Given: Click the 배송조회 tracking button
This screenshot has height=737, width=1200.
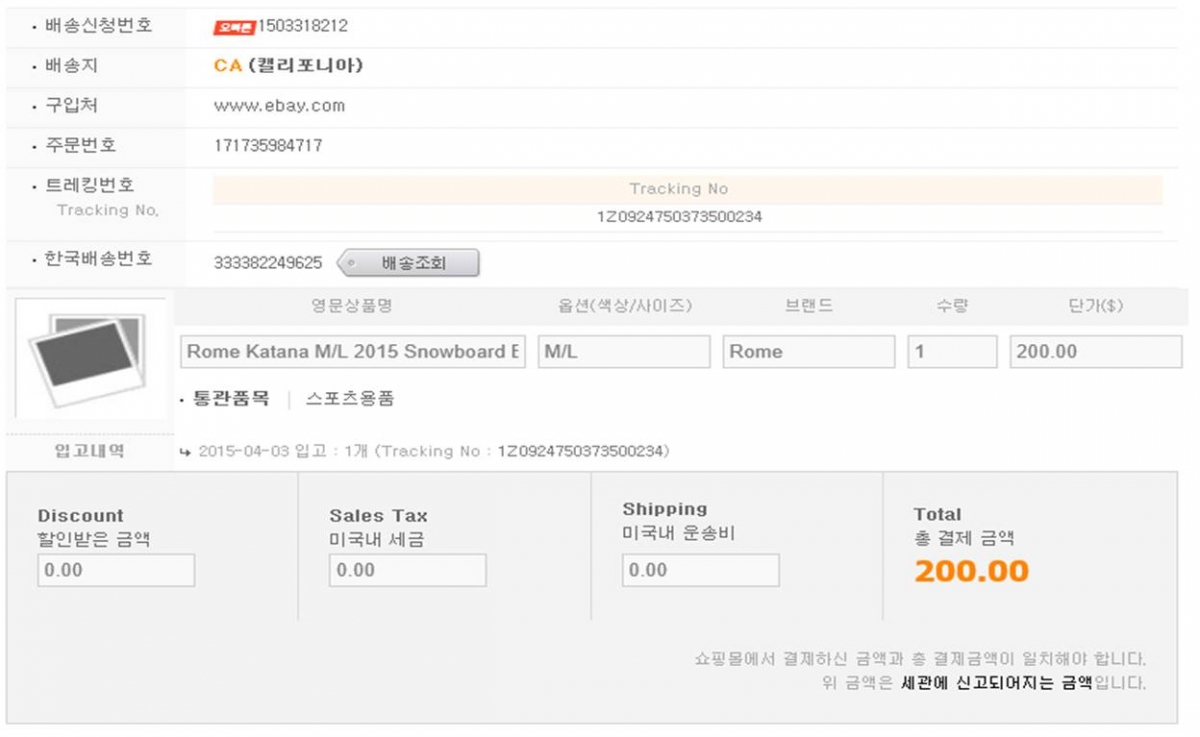Looking at the screenshot, I should click(x=408, y=264).
